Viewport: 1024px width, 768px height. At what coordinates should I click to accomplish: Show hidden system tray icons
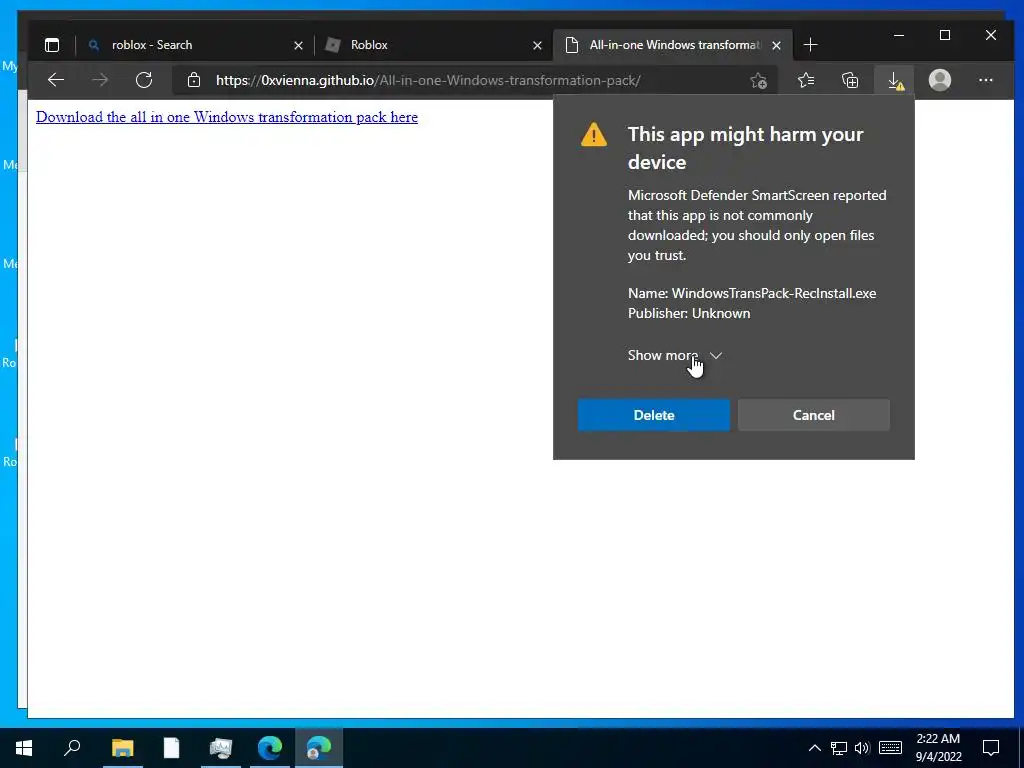(x=814, y=748)
